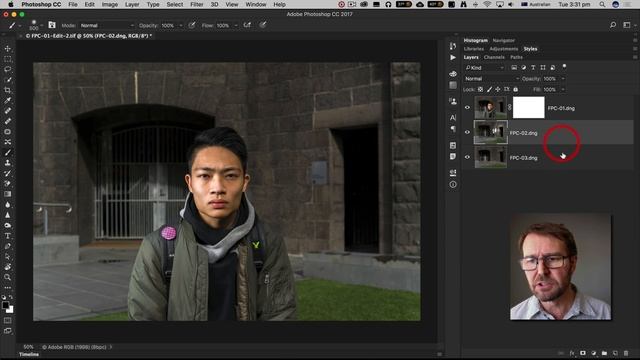Toggle layer filtering on/off switch
Screen dimensions: 640x360
564,66
